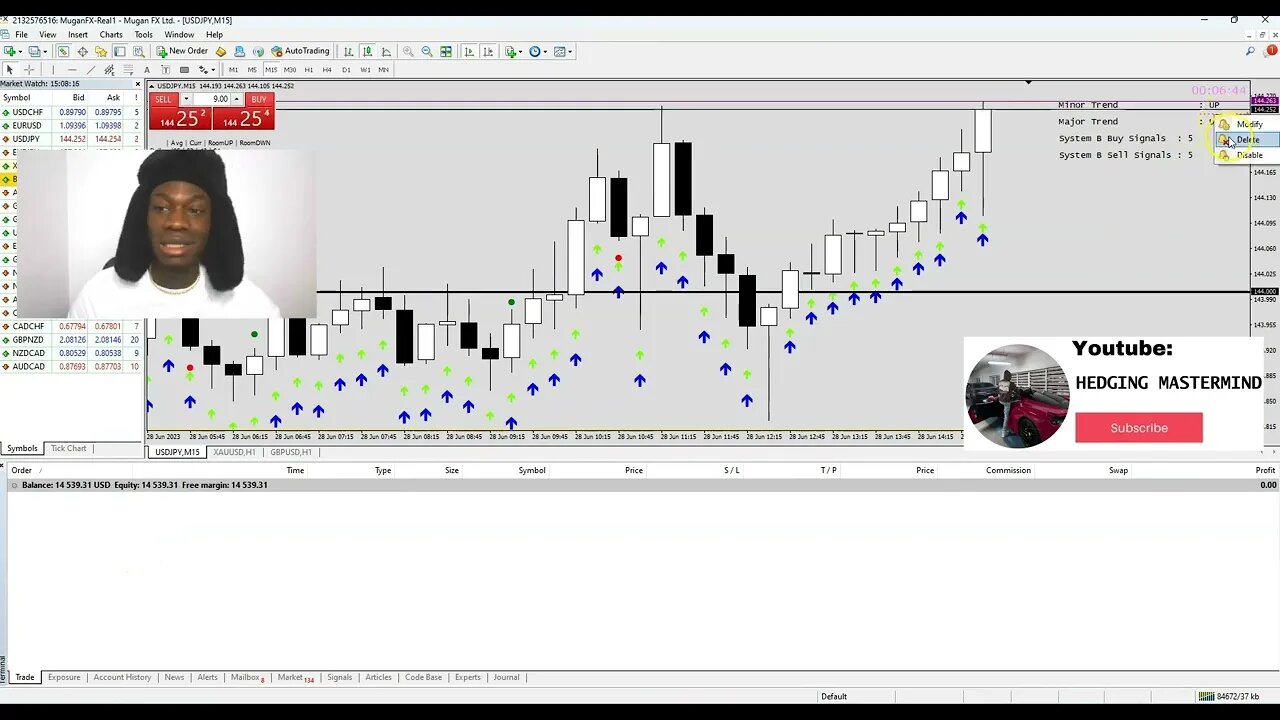Select the arrow cursor tool
This screenshot has height=720, width=1280.
pyautogui.click(x=9, y=70)
